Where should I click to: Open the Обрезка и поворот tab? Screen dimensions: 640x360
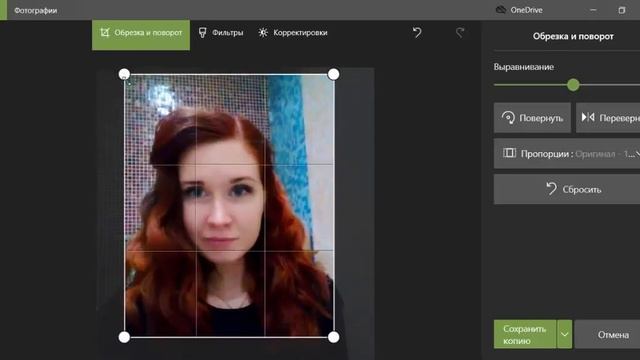141,35
